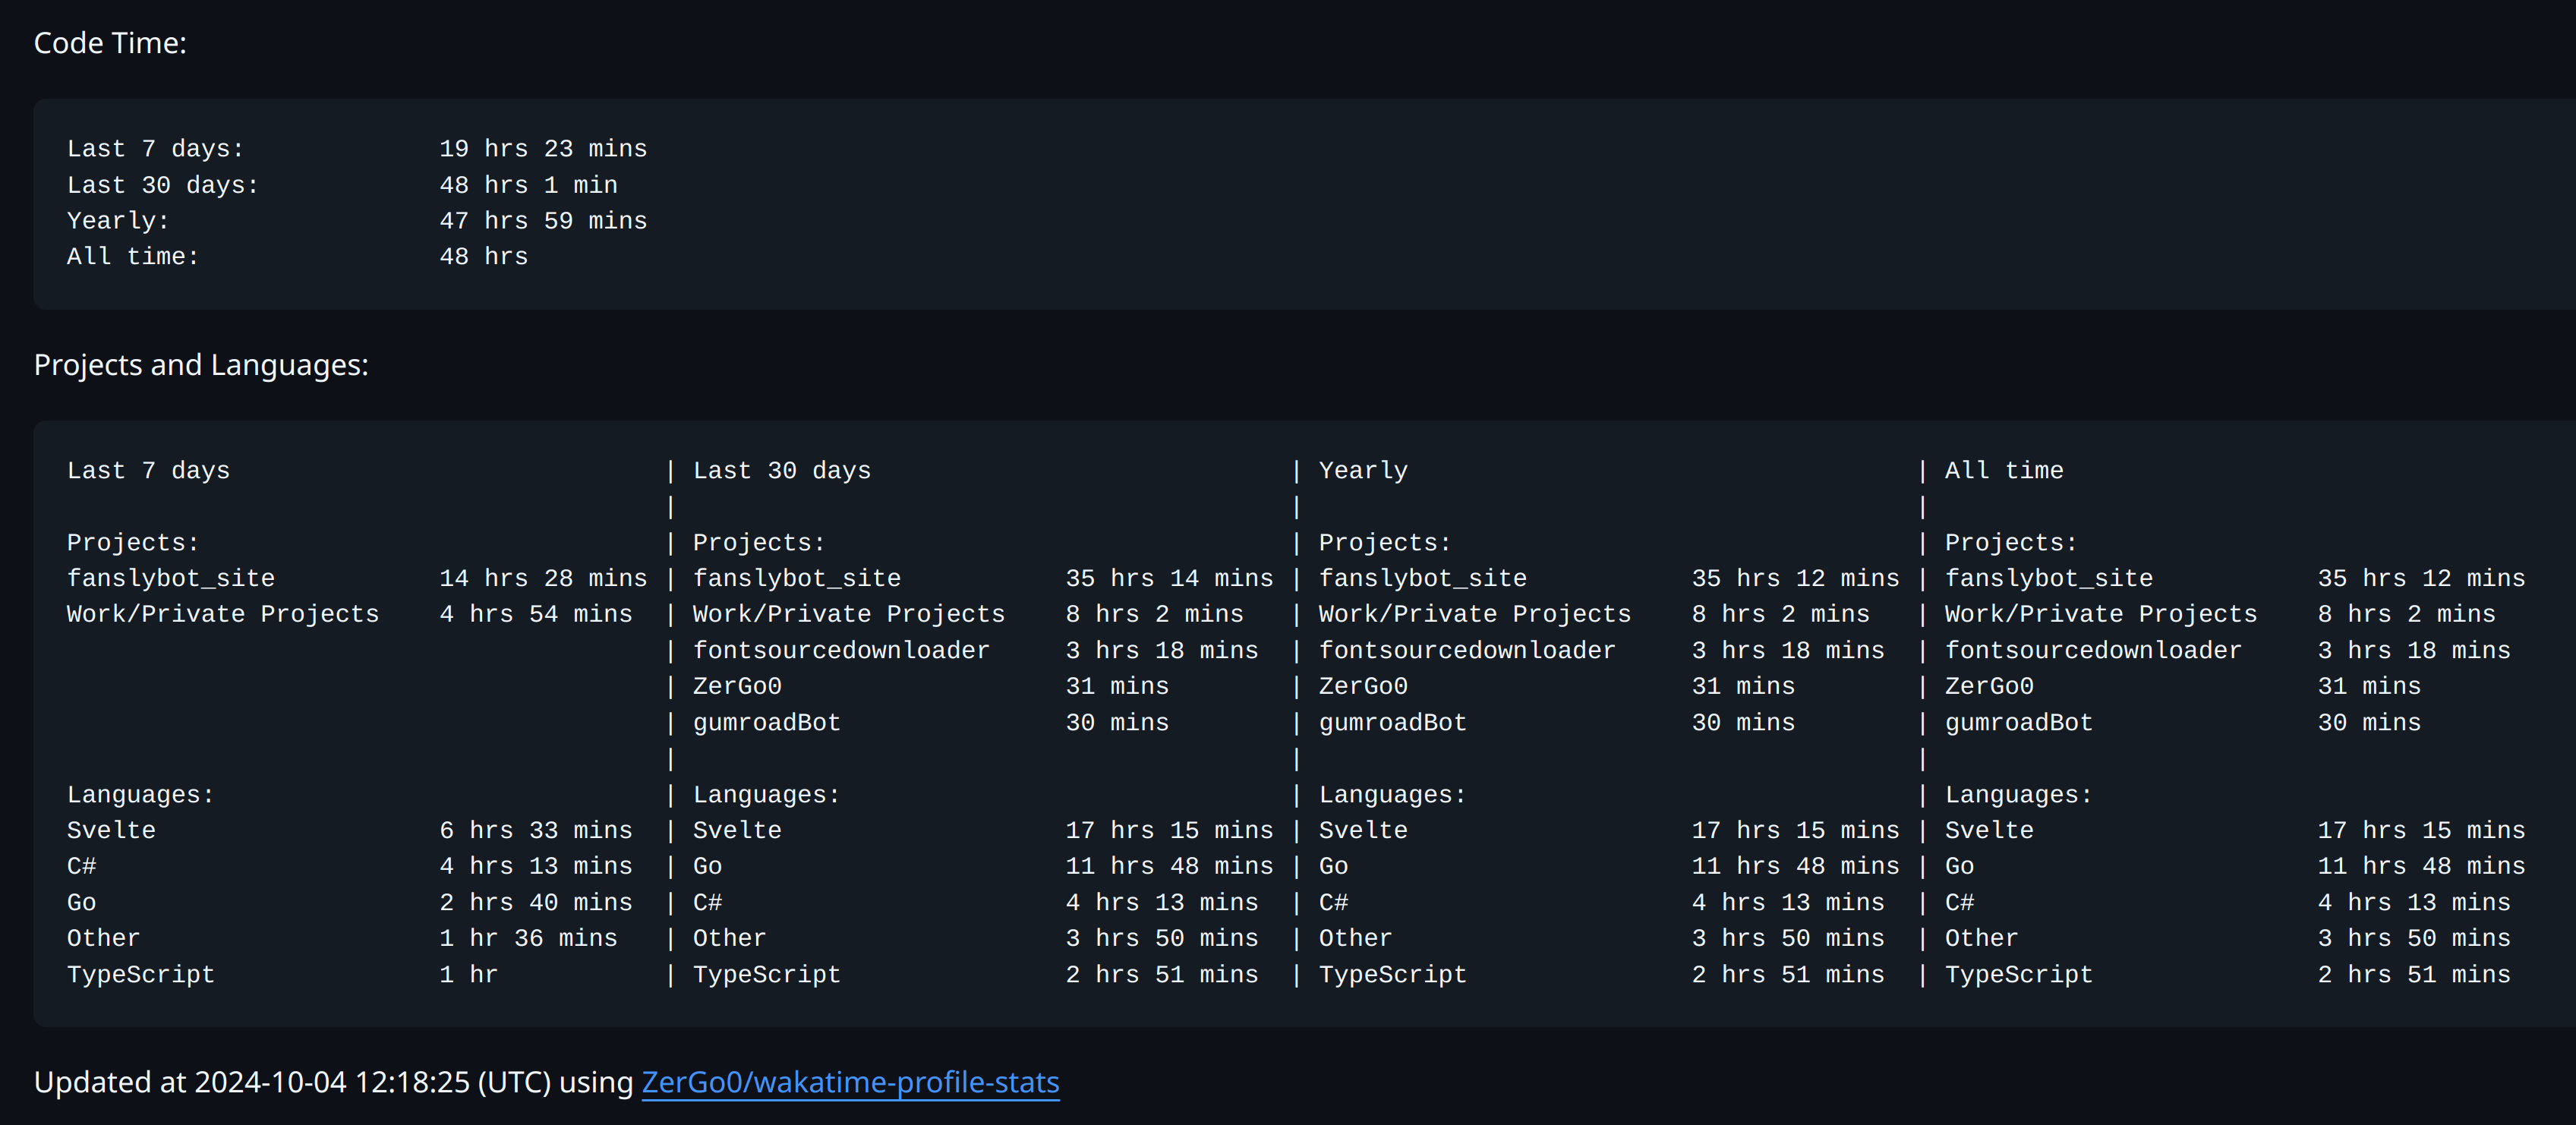Screen dimensions: 2576x1125
Task: Click 'gumroadBot' in Last 30 days column
Action: pyautogui.click(x=767, y=723)
